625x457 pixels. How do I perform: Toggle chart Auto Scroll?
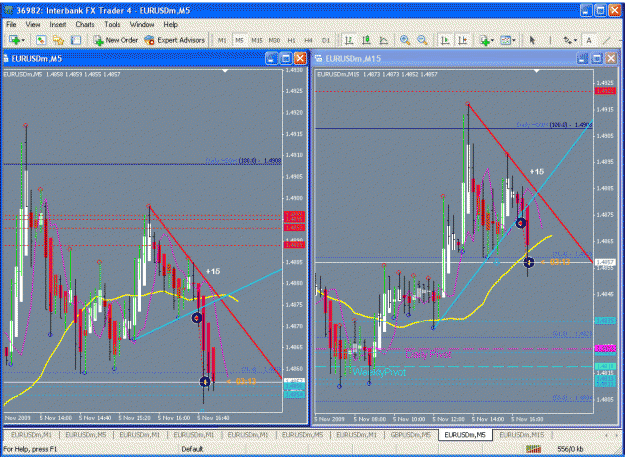[446, 40]
